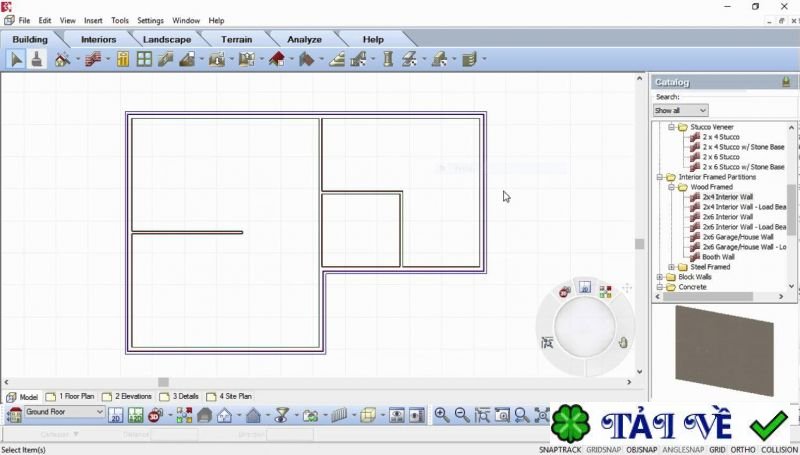
Task: Open dropdown arrow next to Walls tool
Action: tap(107, 59)
